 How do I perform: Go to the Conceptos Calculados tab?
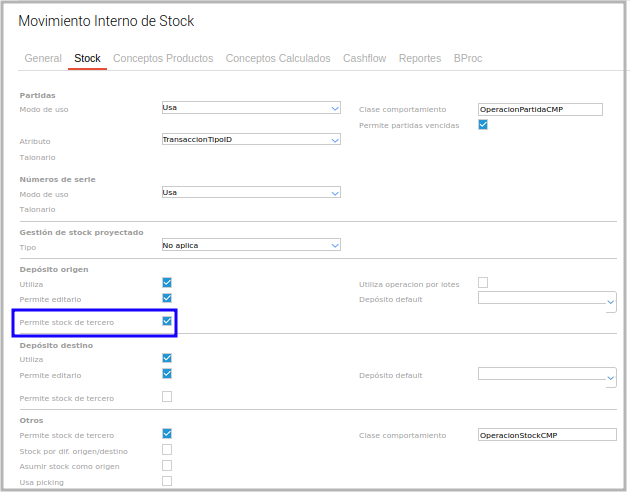pyautogui.click(x=278, y=59)
